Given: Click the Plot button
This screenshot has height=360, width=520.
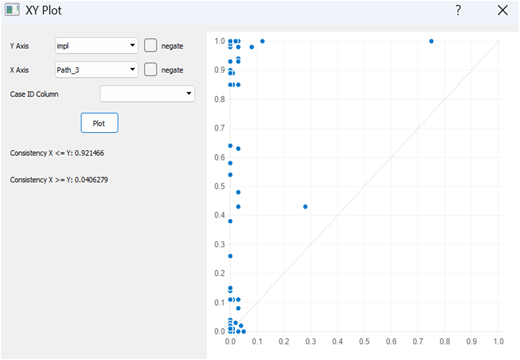Looking at the screenshot, I should point(99,123).
